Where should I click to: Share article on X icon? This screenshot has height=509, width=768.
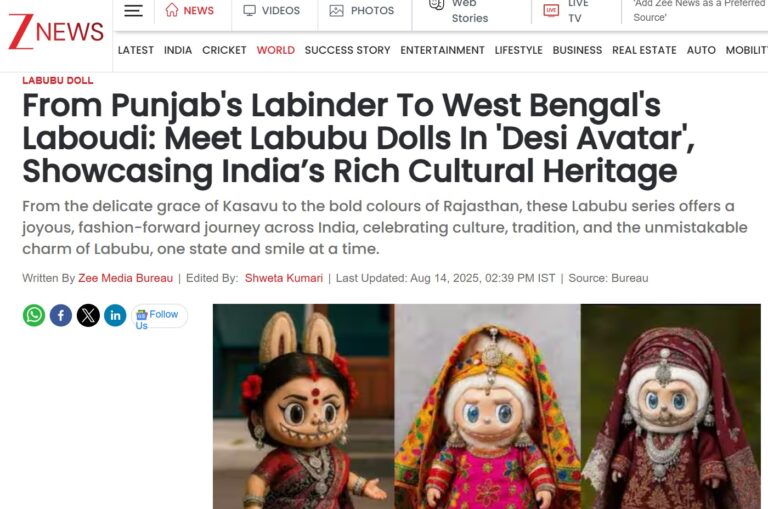[88, 315]
